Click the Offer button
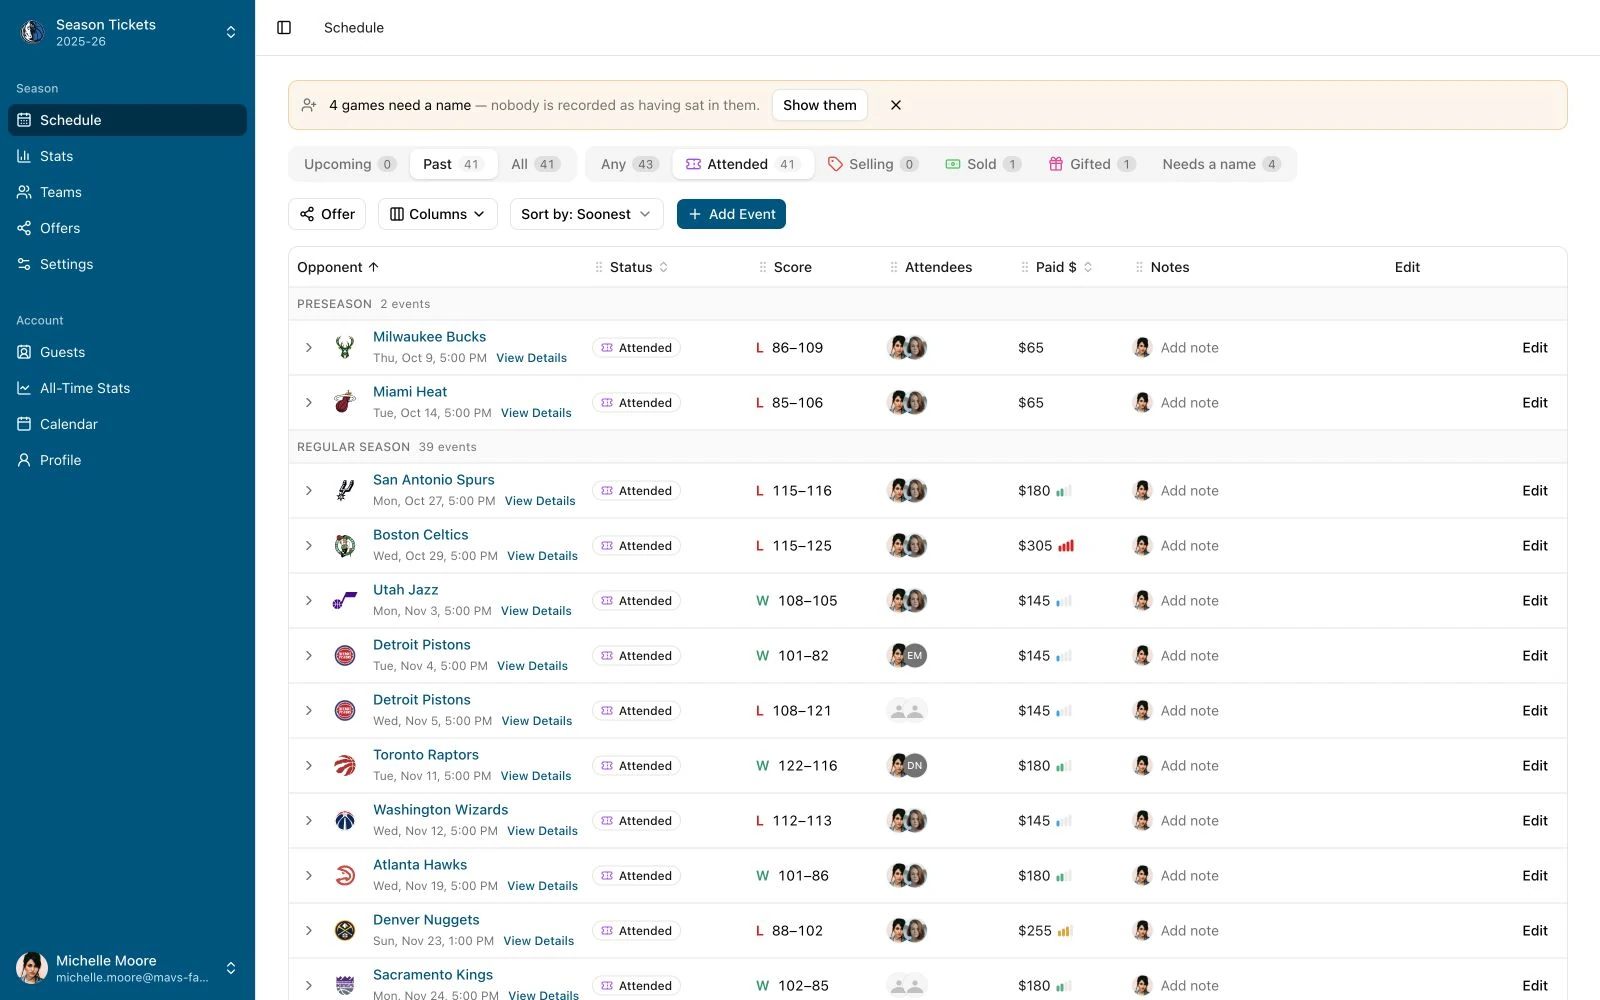1600x1000 pixels. (x=327, y=214)
